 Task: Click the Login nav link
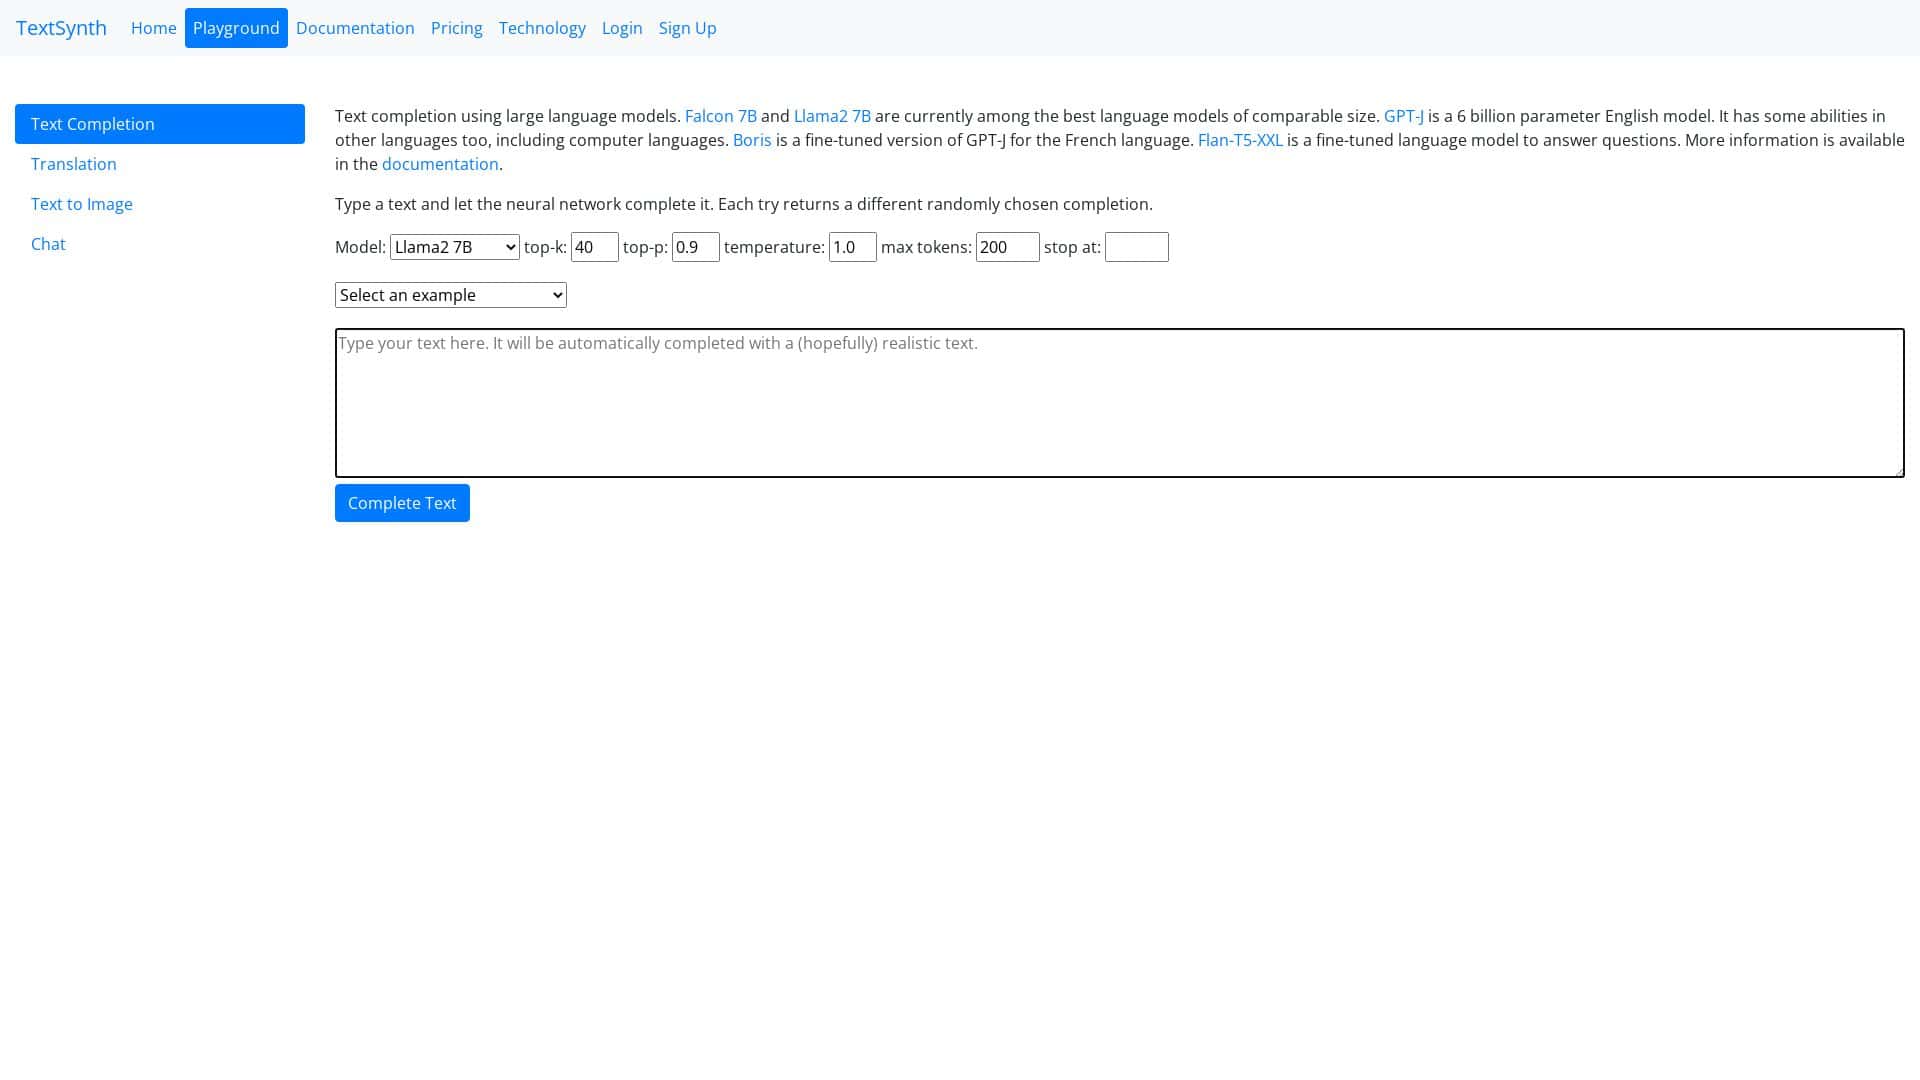[622, 28]
